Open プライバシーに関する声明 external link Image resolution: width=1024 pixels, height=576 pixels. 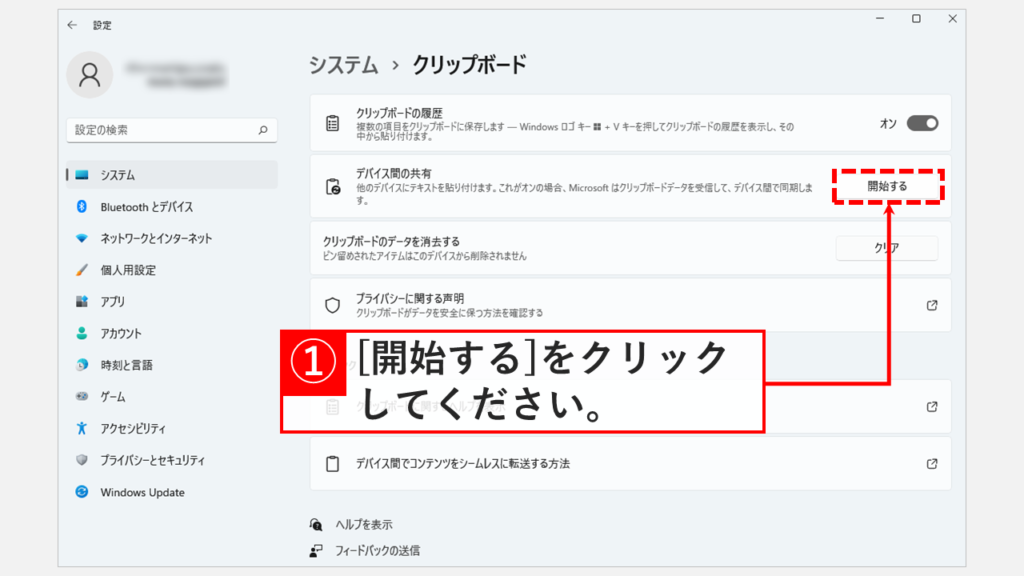click(x=931, y=305)
